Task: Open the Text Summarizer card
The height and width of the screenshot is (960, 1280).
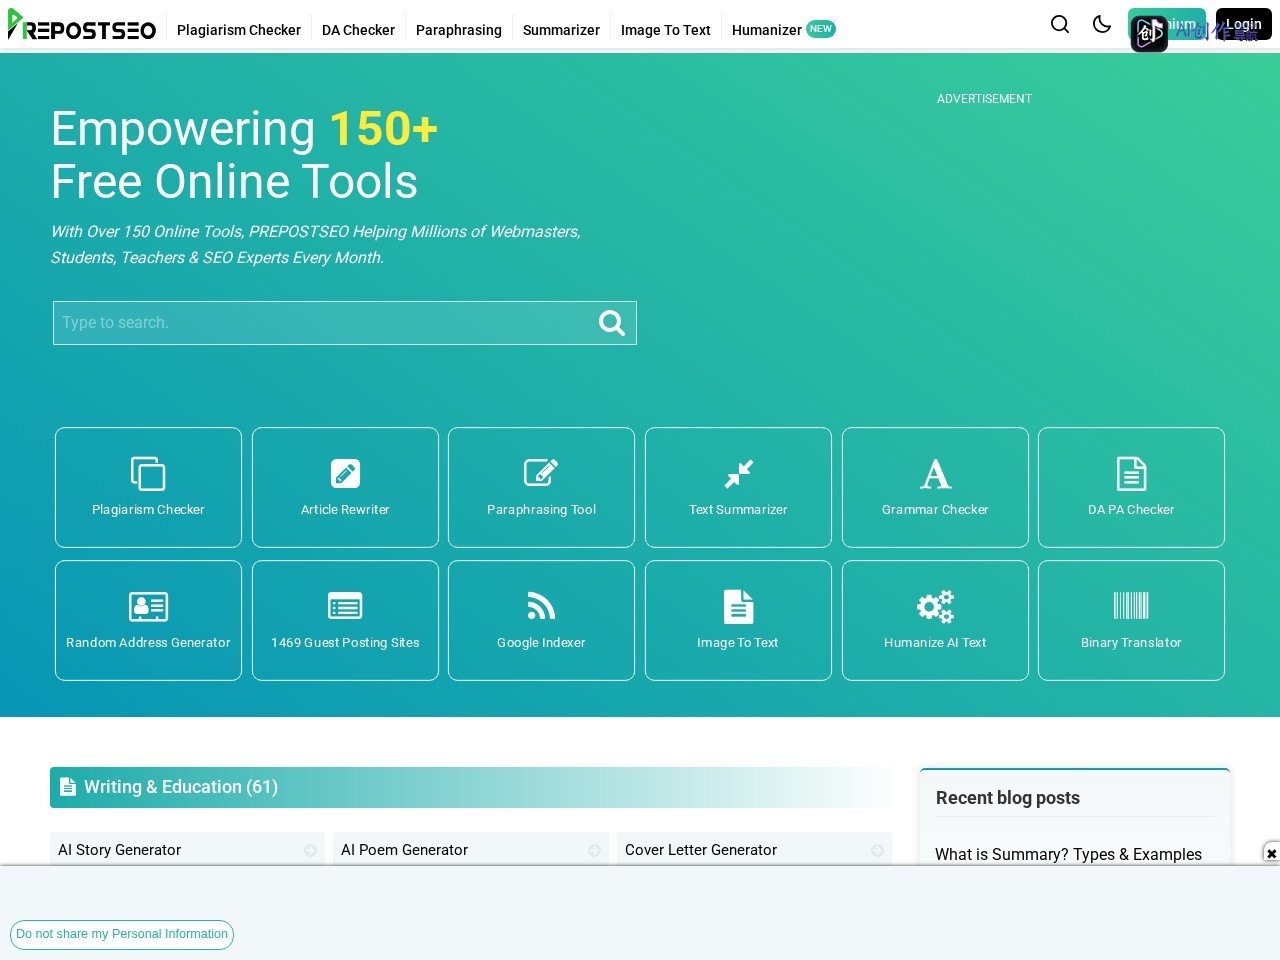Action: (x=738, y=487)
